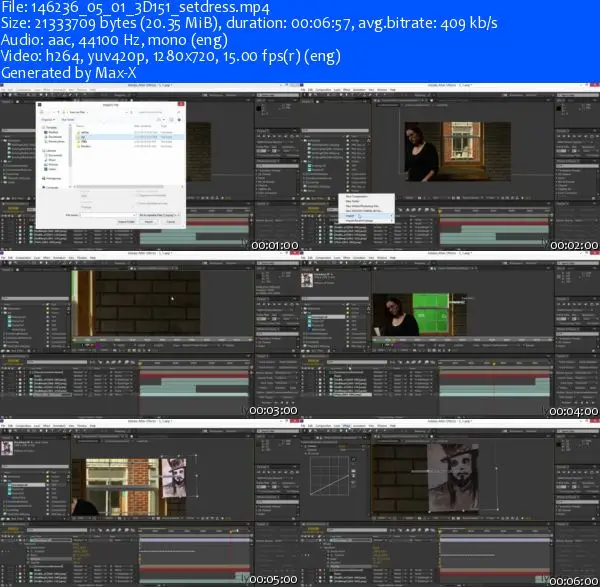Click Cancel in the Import File dialog

(171, 222)
